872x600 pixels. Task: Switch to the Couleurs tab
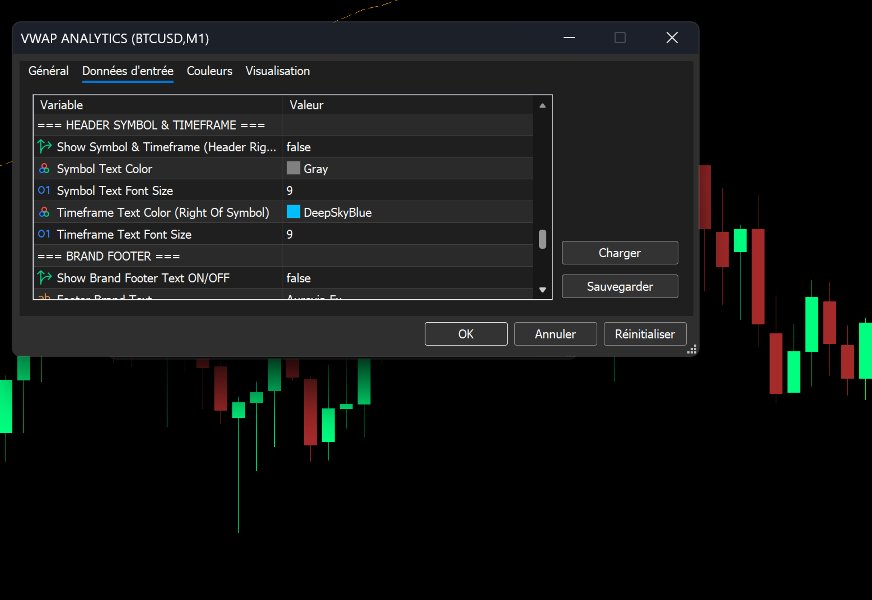click(x=209, y=71)
